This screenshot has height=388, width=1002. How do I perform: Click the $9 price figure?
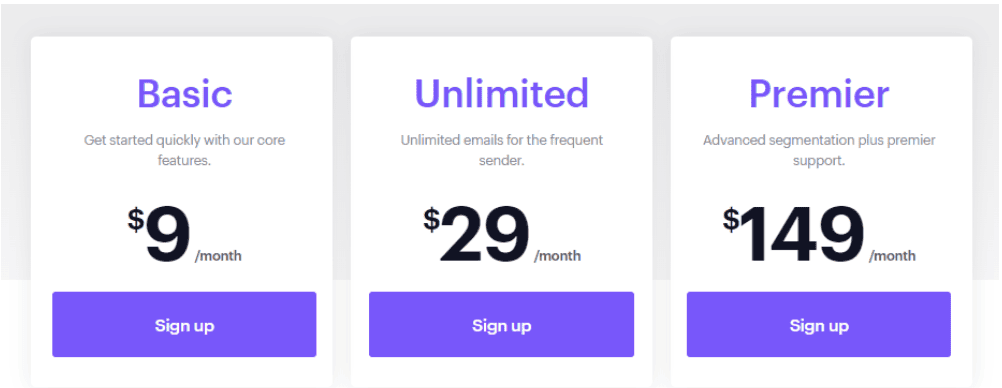159,235
